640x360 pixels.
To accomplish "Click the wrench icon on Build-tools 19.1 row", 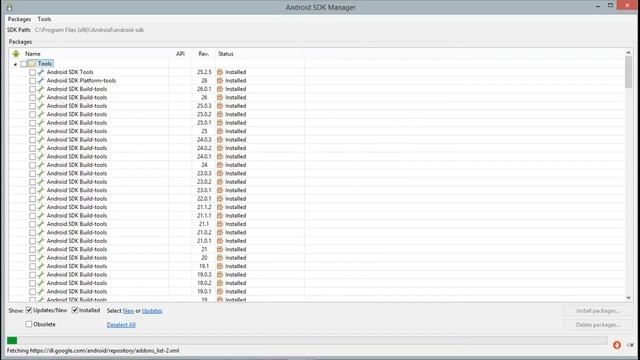I will [41, 266].
